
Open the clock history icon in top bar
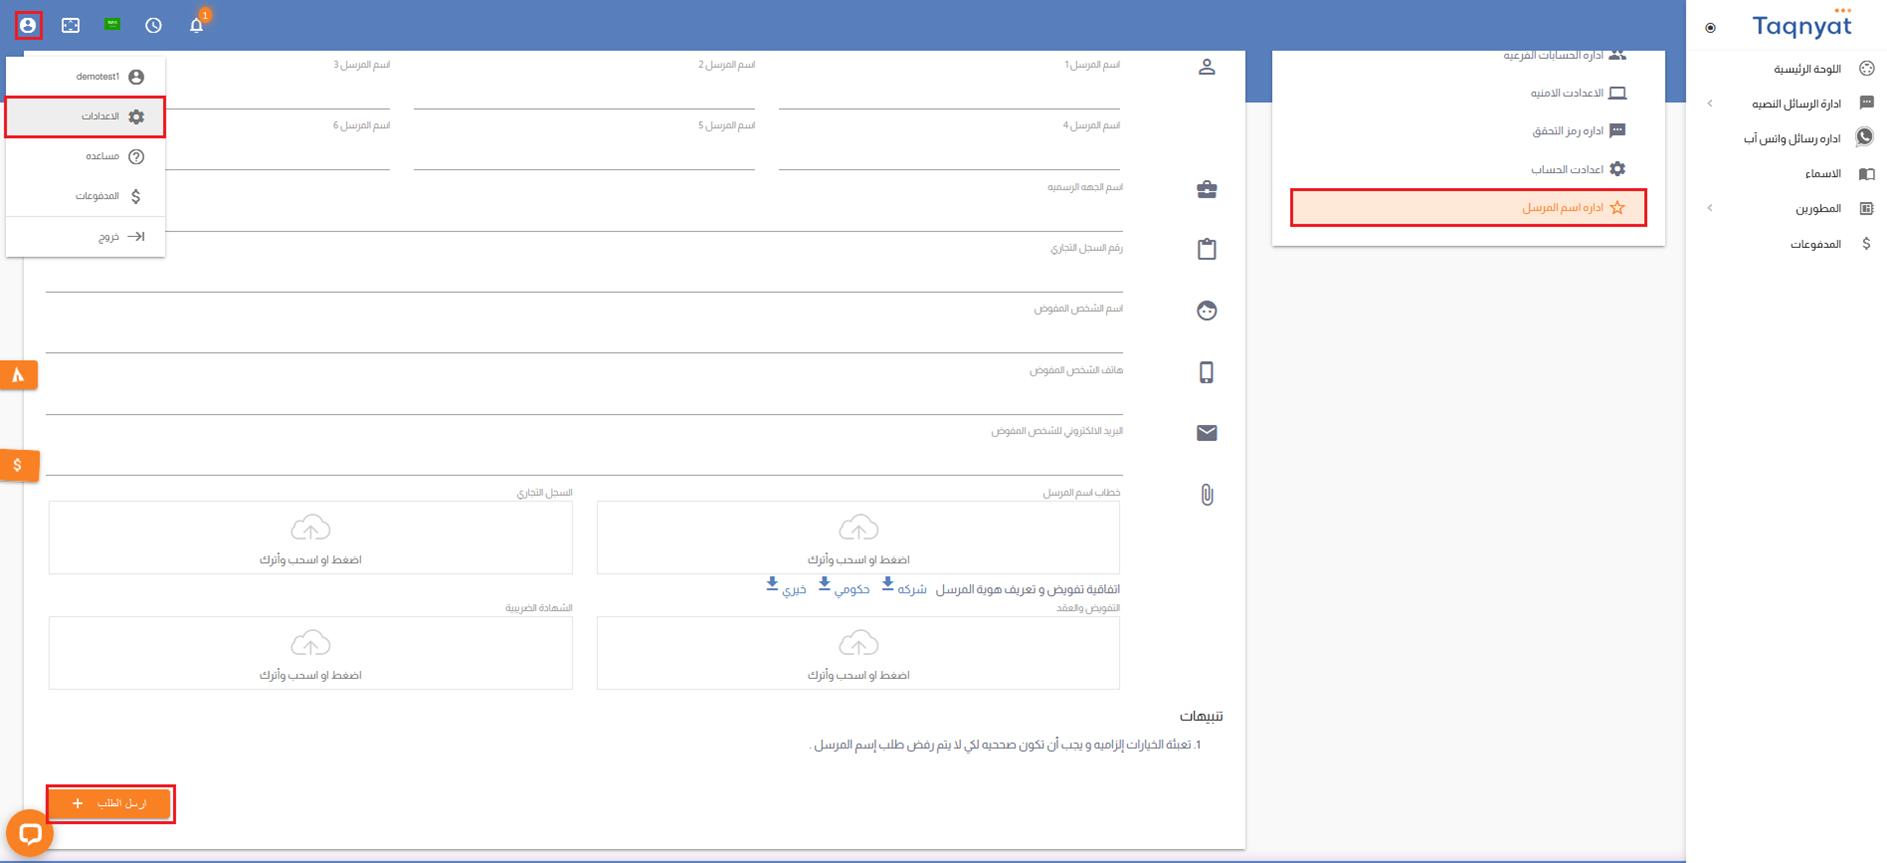[153, 25]
